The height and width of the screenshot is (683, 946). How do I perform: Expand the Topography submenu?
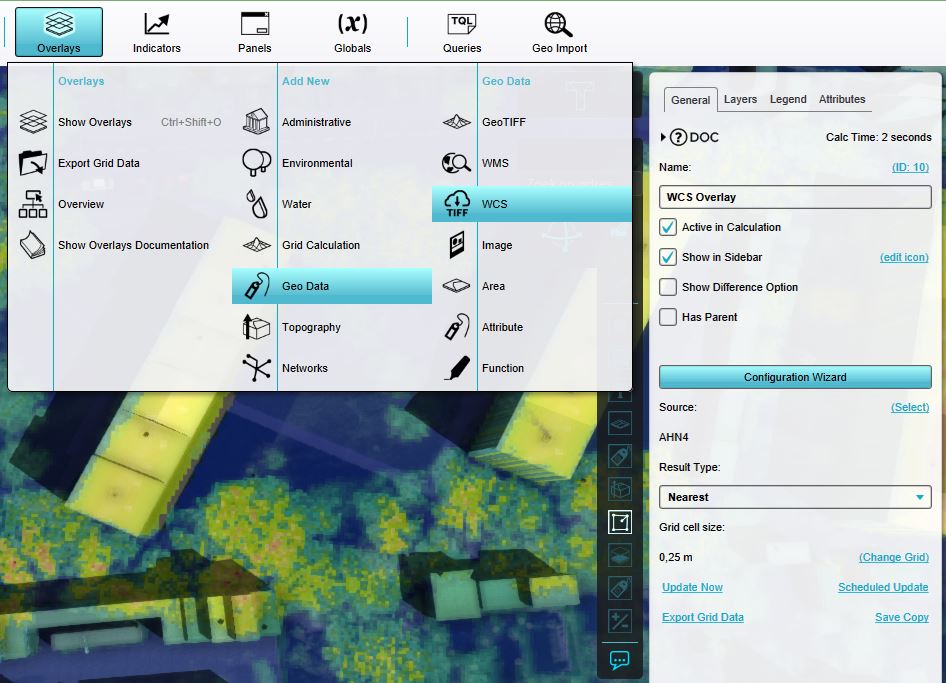coord(311,327)
